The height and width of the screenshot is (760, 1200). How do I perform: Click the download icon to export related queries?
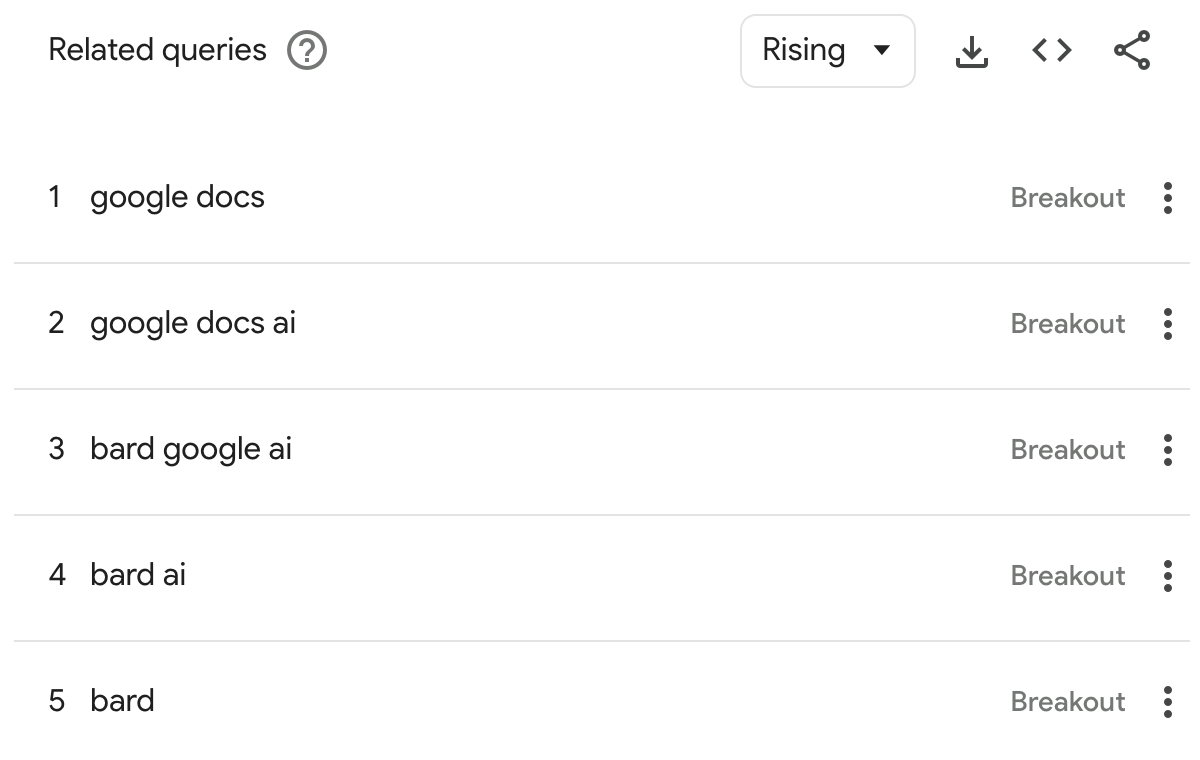972,49
